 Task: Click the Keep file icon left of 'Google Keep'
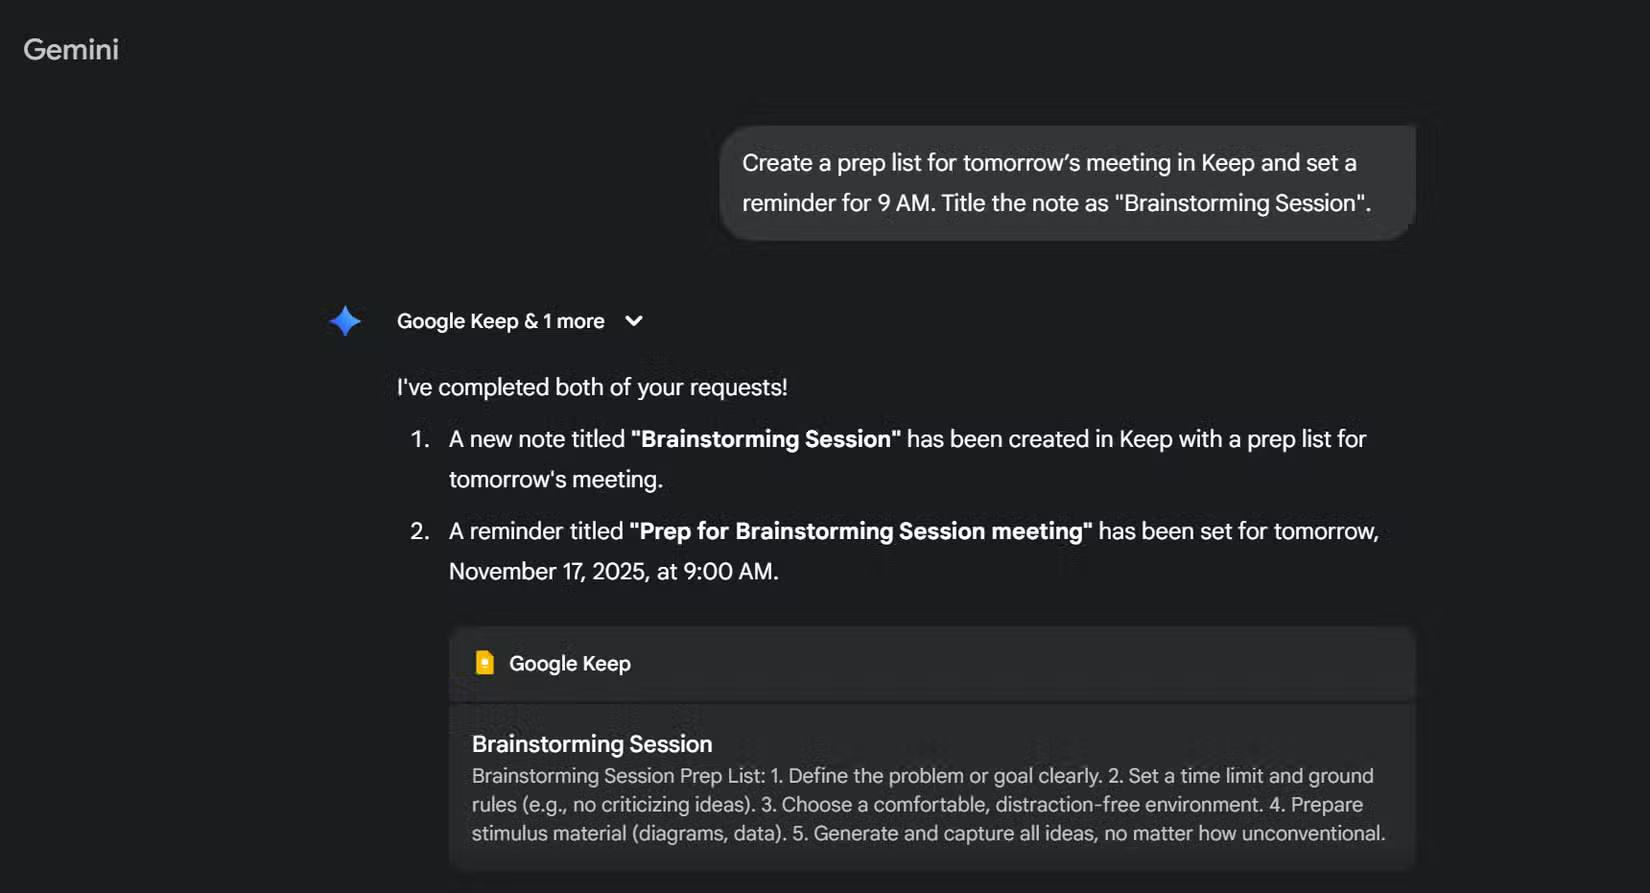485,662
